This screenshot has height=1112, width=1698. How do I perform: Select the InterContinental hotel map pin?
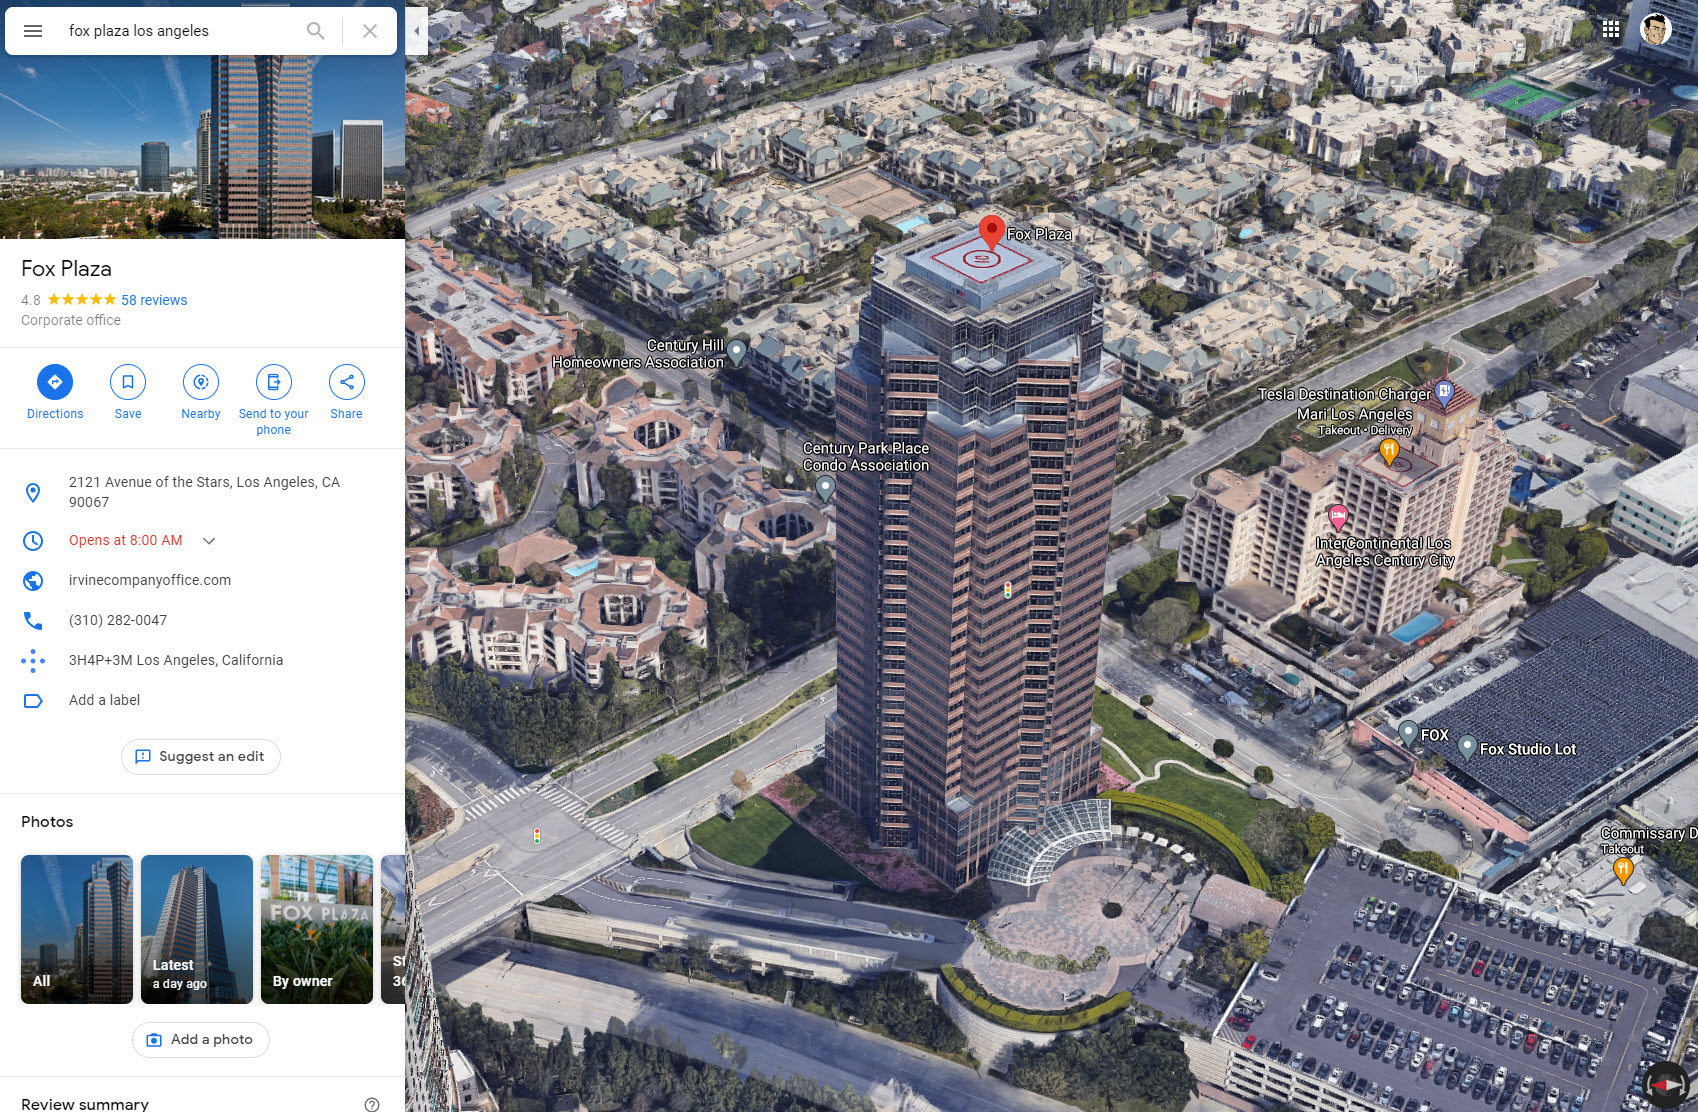pyautogui.click(x=1338, y=517)
